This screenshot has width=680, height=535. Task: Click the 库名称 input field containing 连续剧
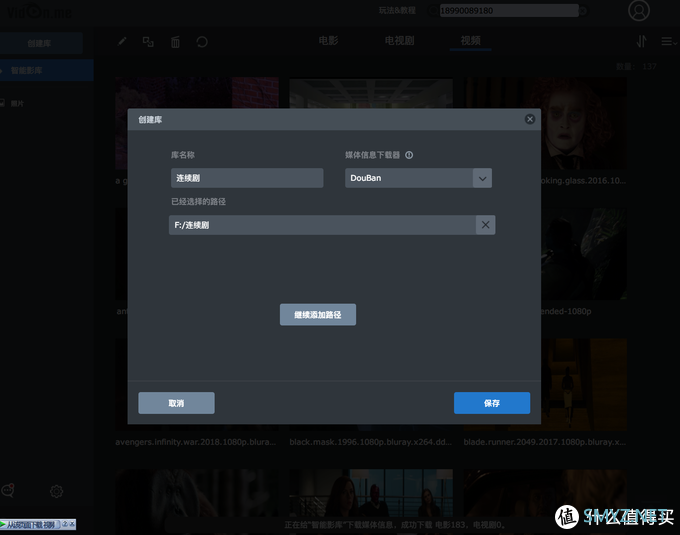[x=247, y=178]
